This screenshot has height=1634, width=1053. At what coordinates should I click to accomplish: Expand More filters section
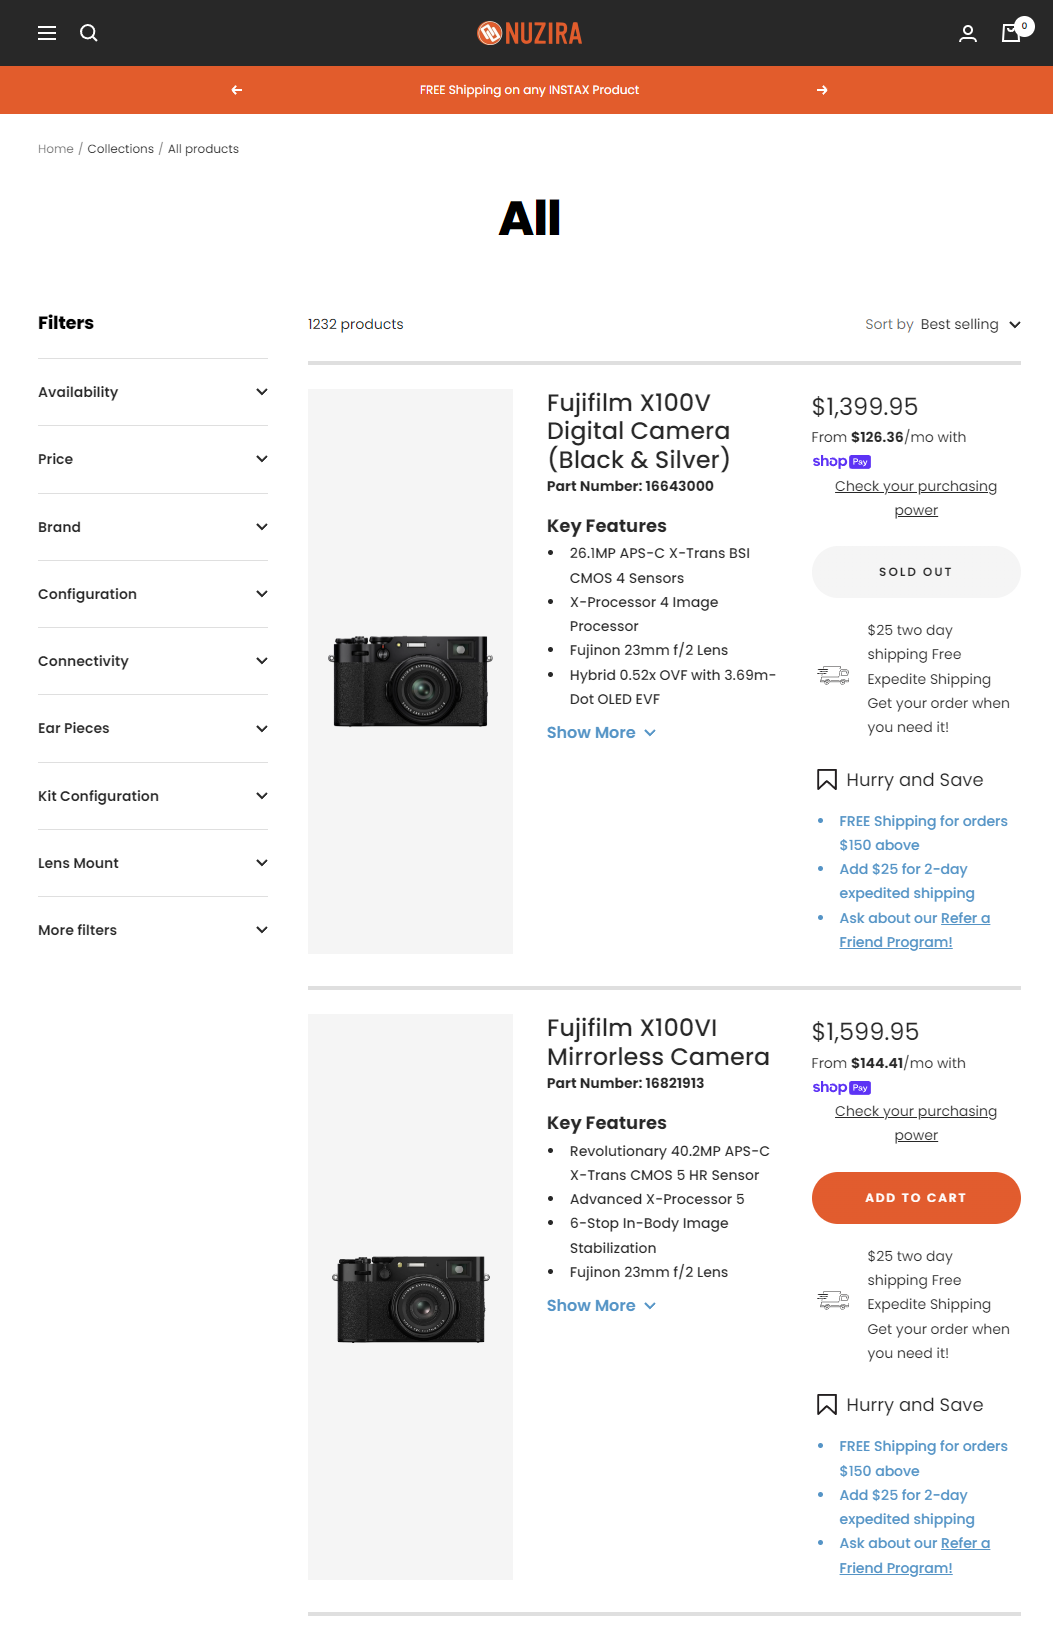[x=153, y=930]
